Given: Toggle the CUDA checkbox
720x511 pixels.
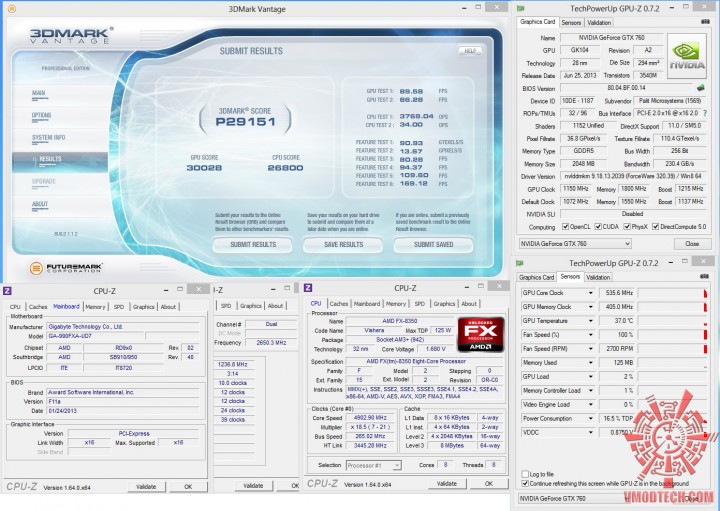Looking at the screenshot, I should coord(598,226).
